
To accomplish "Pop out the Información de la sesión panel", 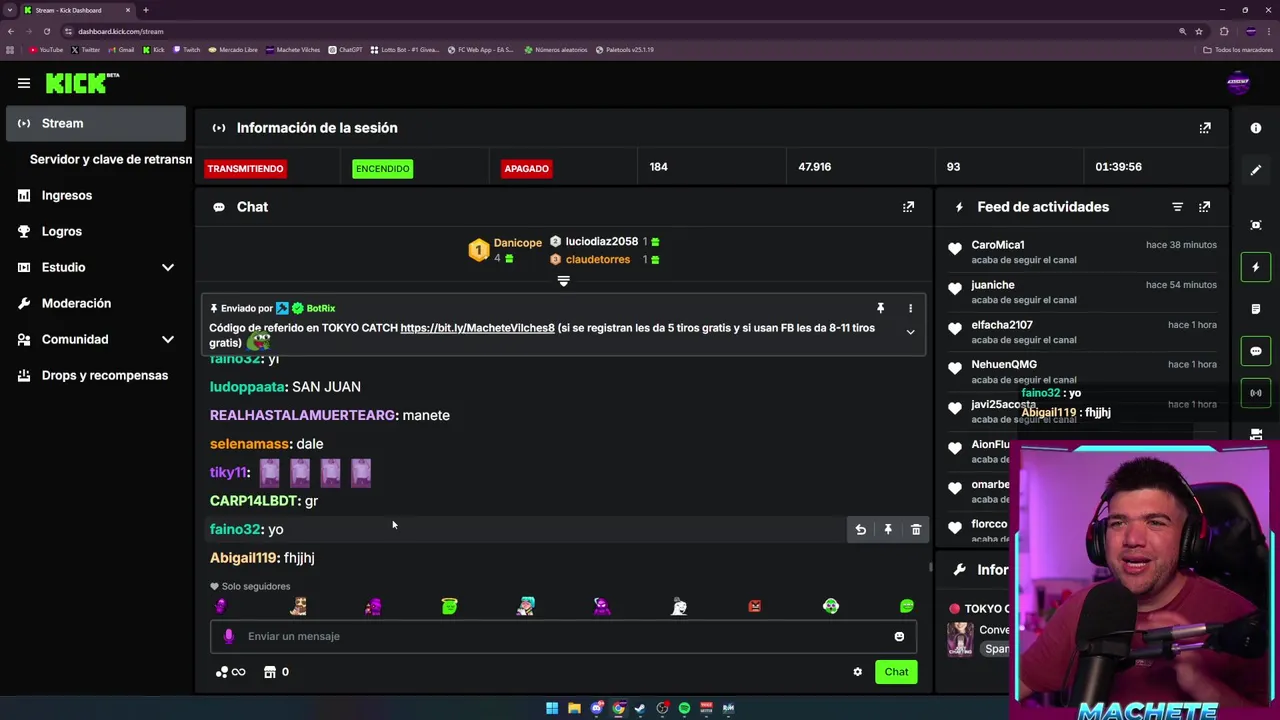I will tap(1205, 128).
